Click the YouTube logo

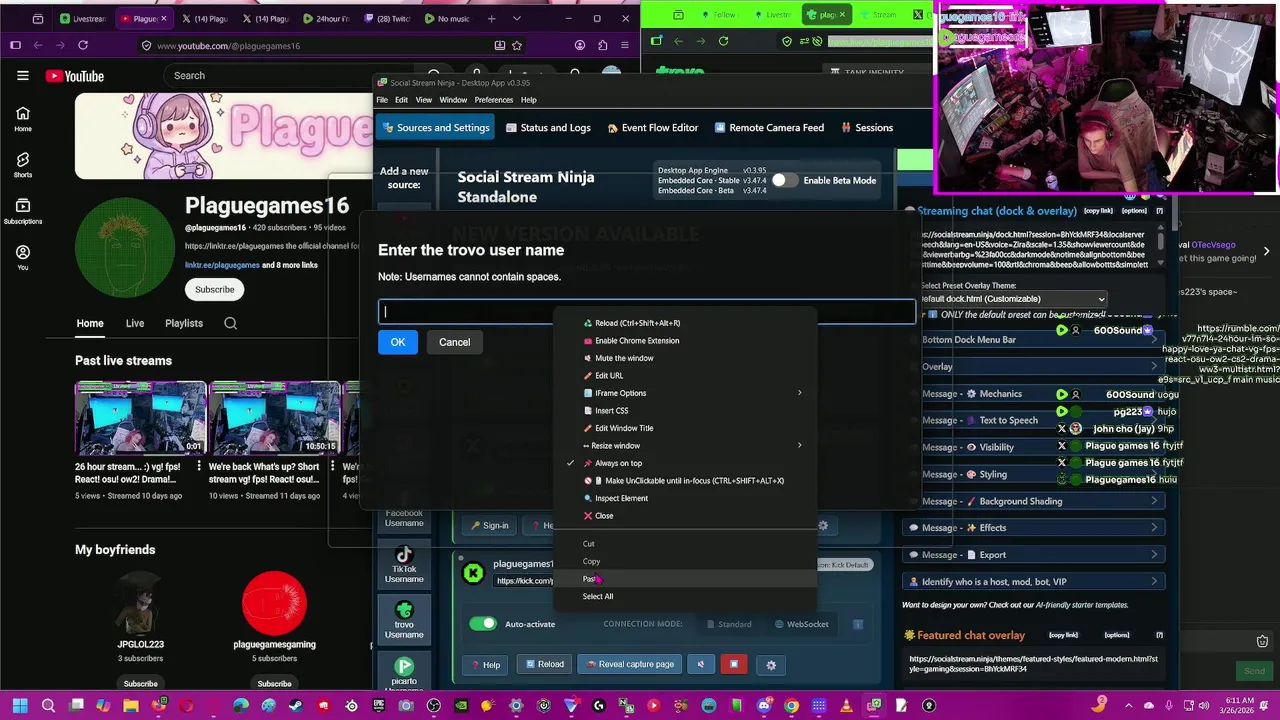(75, 76)
